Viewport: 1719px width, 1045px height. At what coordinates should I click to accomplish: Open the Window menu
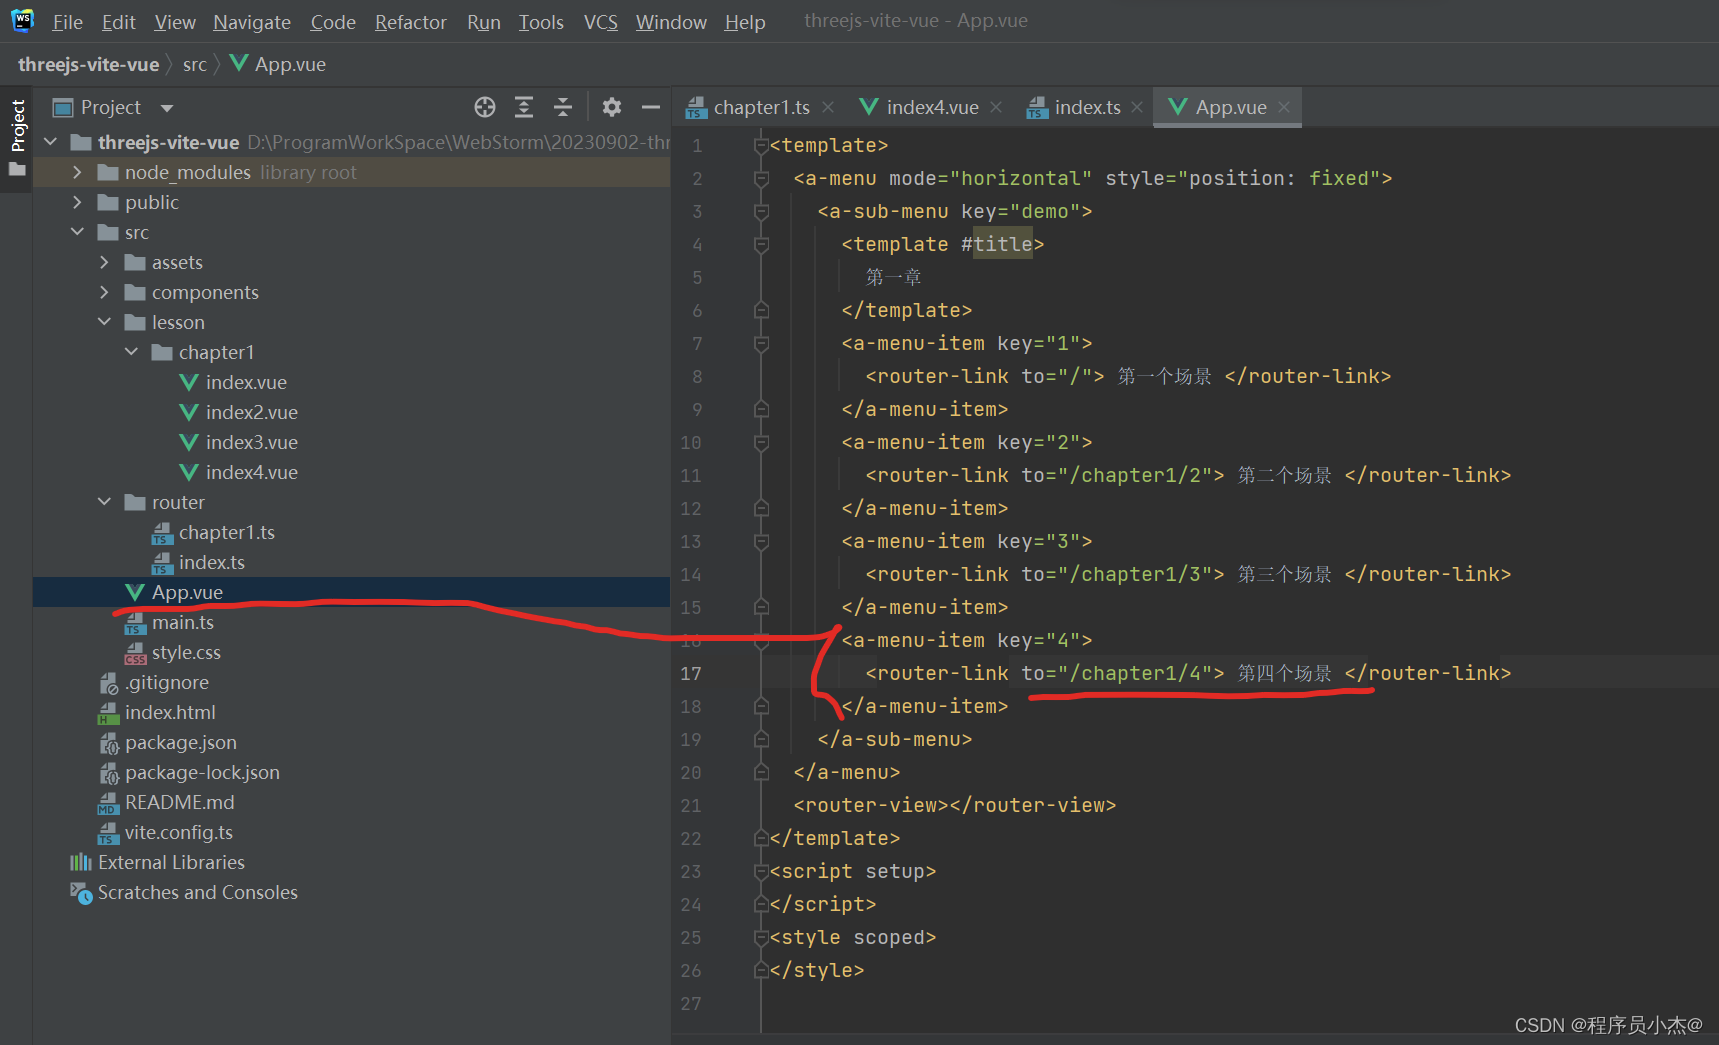[671, 22]
